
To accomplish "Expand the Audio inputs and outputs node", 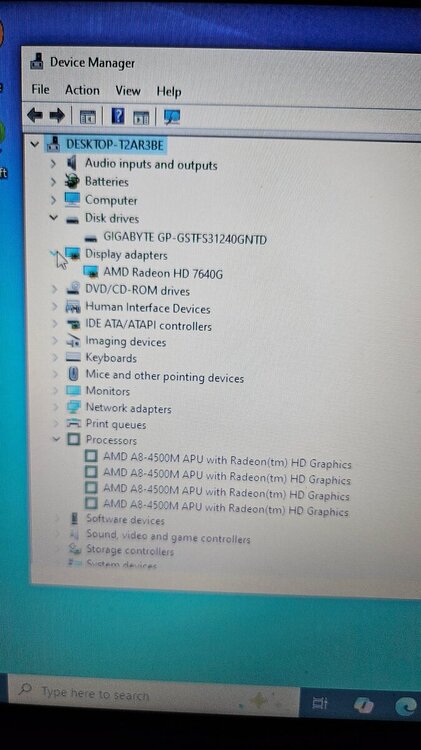I will coord(54,164).
